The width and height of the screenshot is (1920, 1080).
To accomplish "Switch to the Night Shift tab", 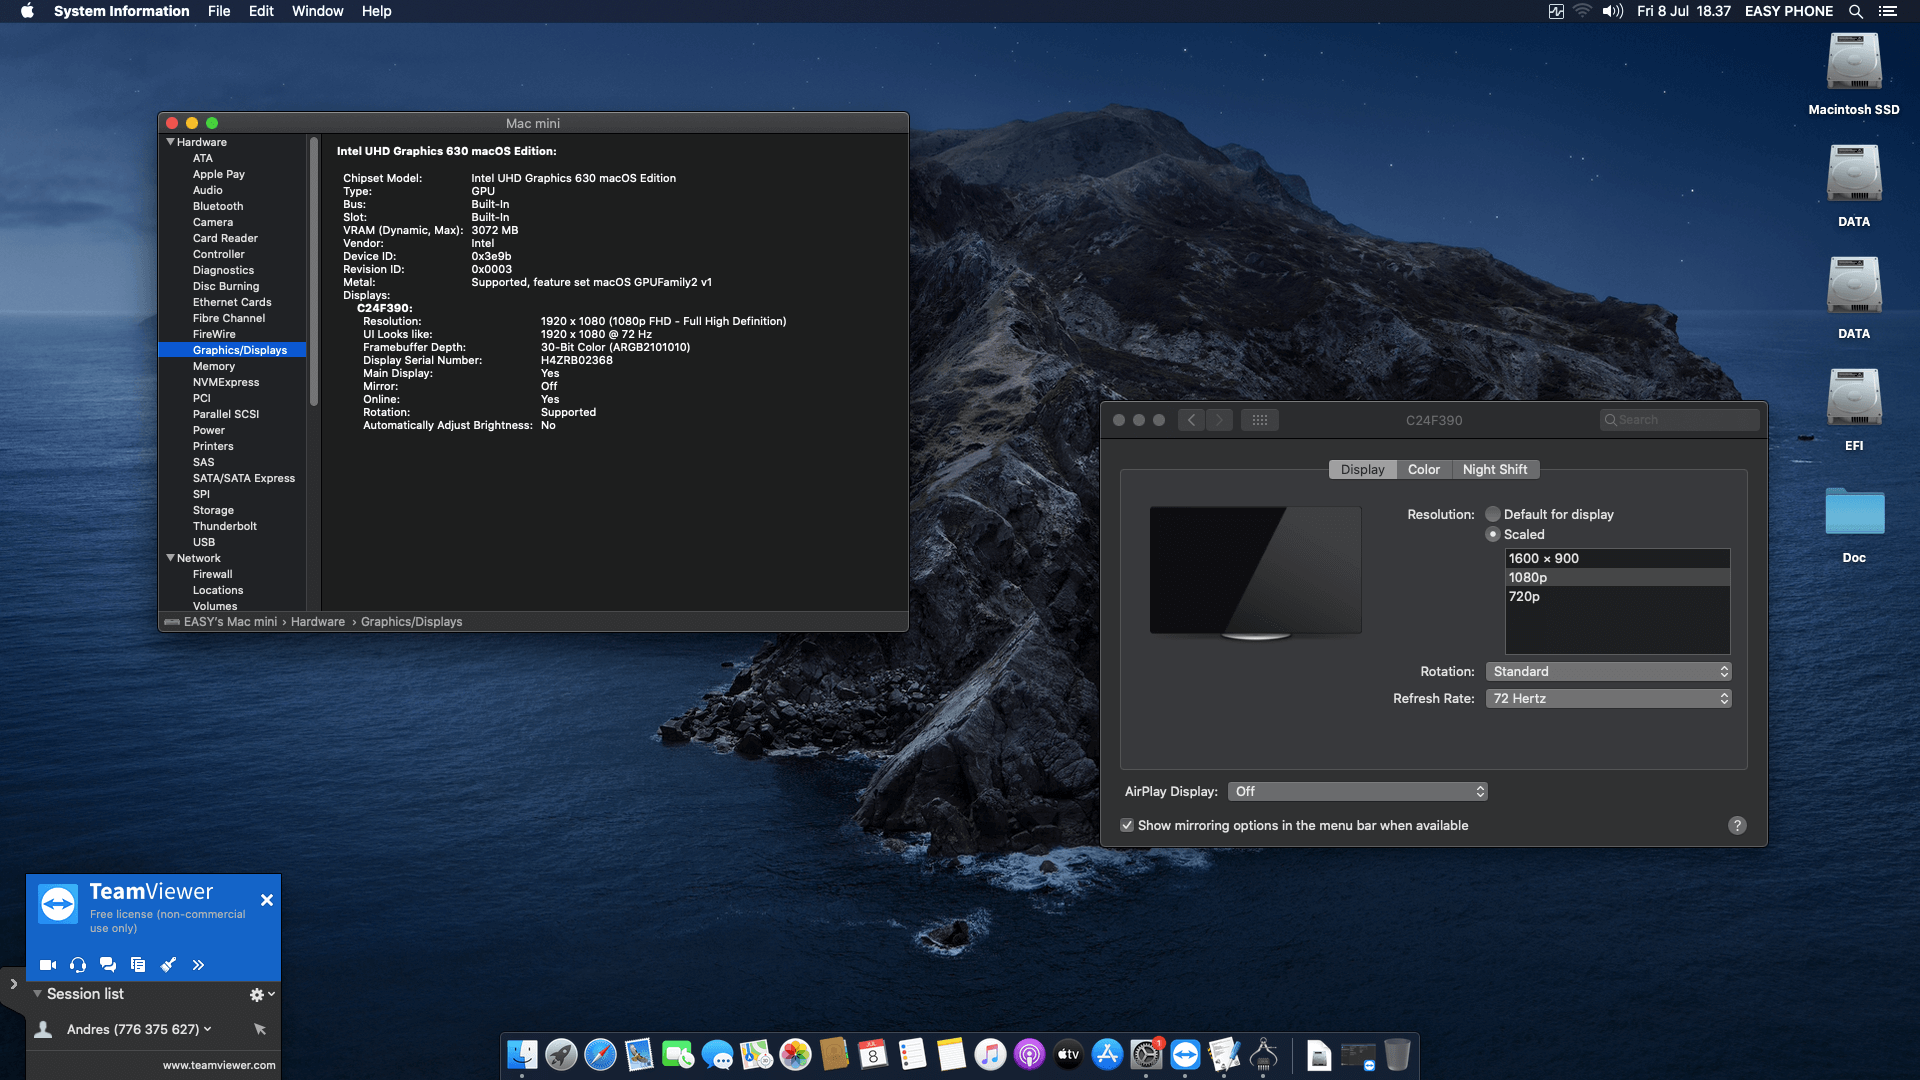I will pyautogui.click(x=1494, y=469).
